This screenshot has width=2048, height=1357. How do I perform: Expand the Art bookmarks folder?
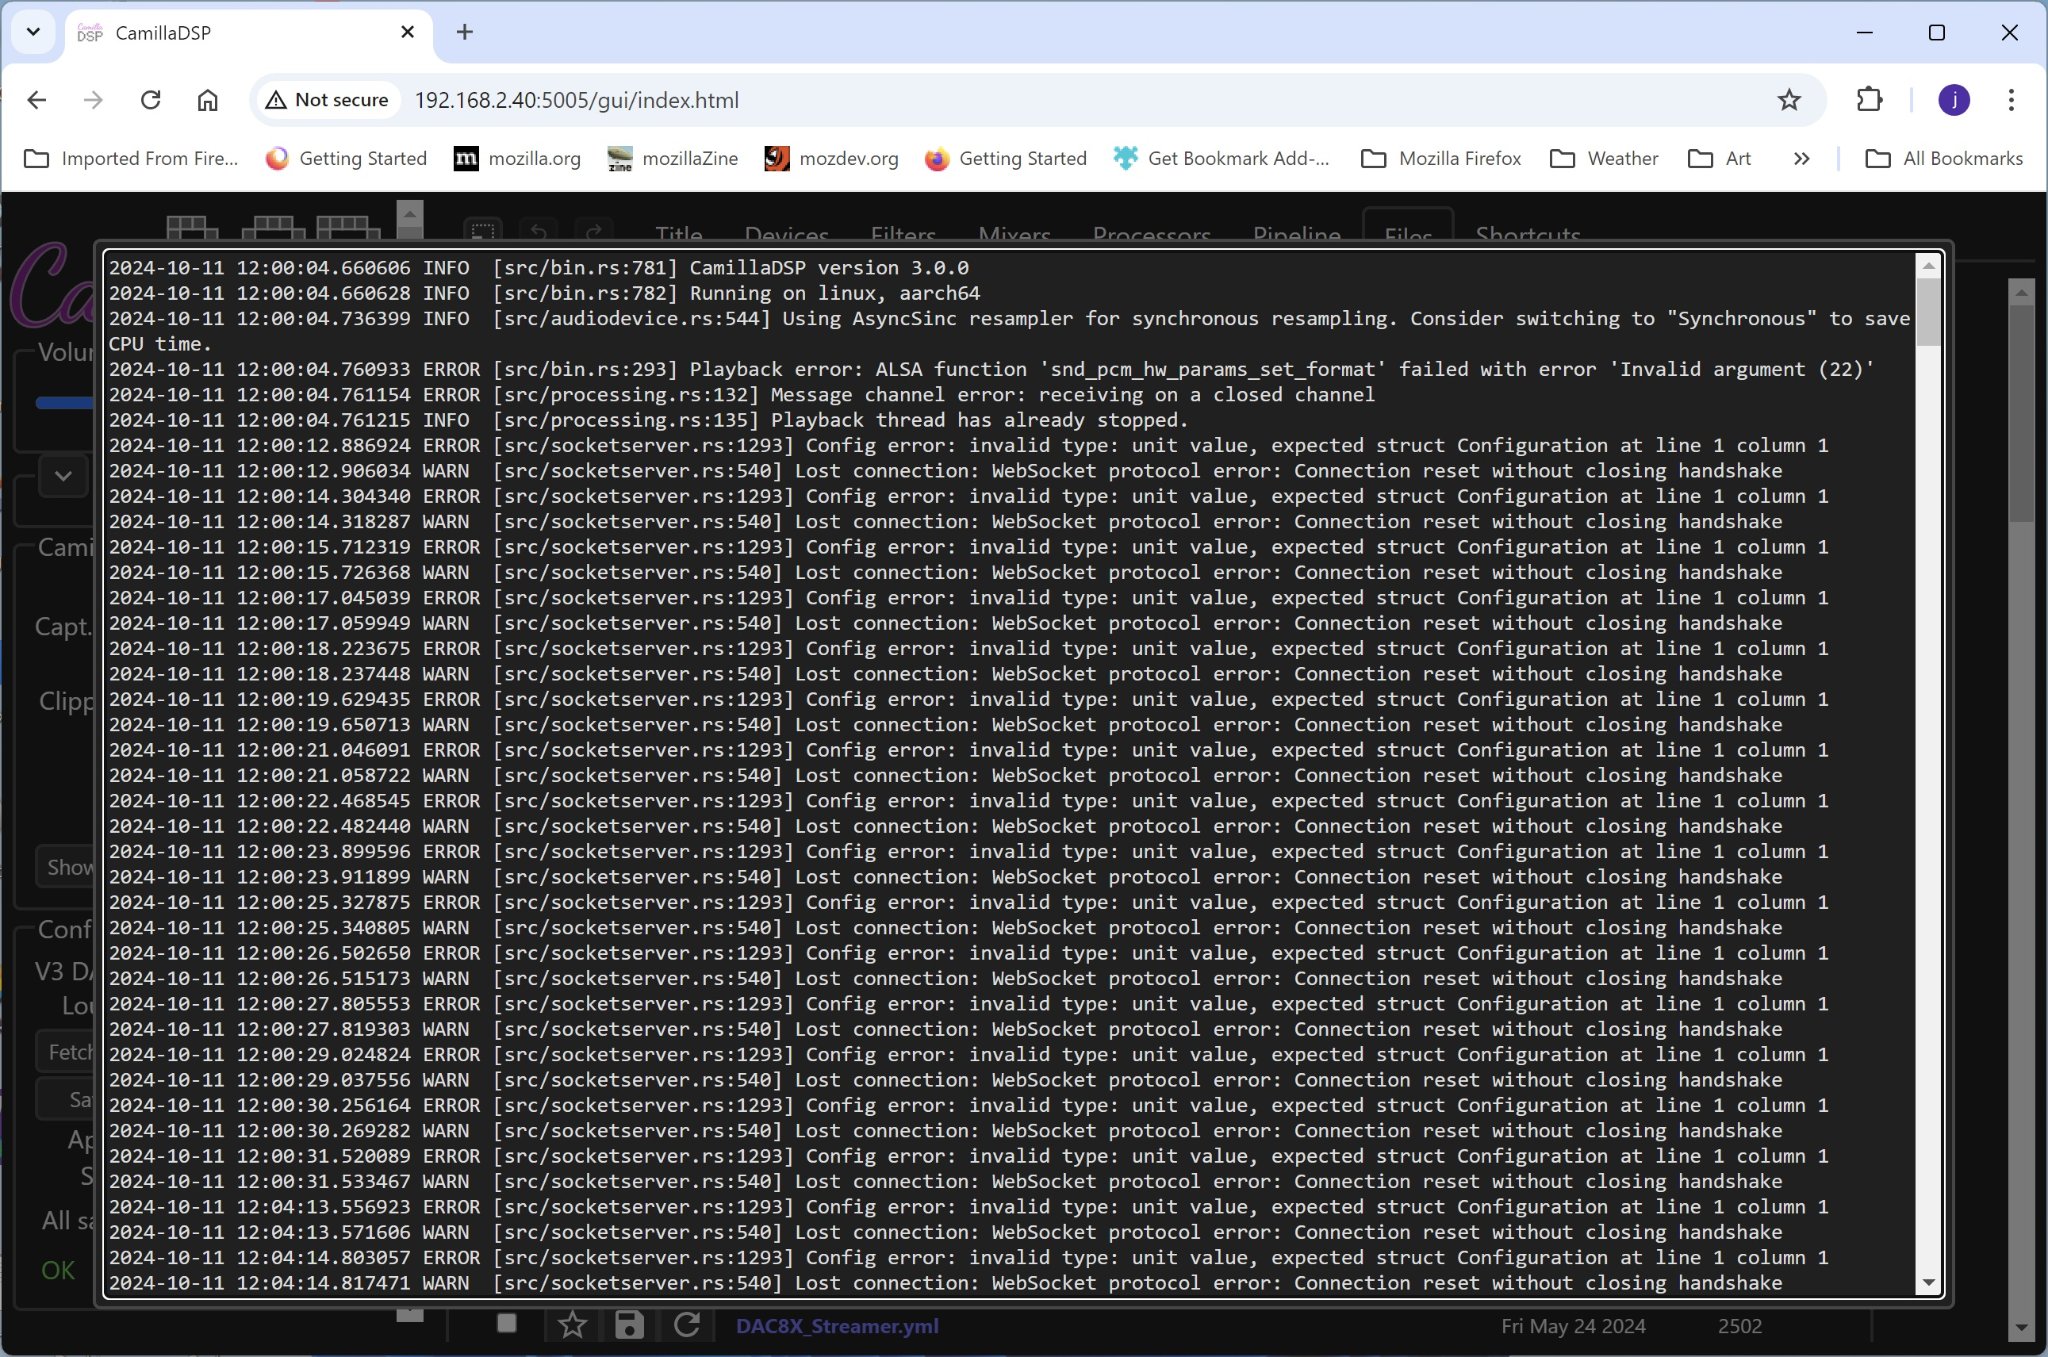[1720, 158]
